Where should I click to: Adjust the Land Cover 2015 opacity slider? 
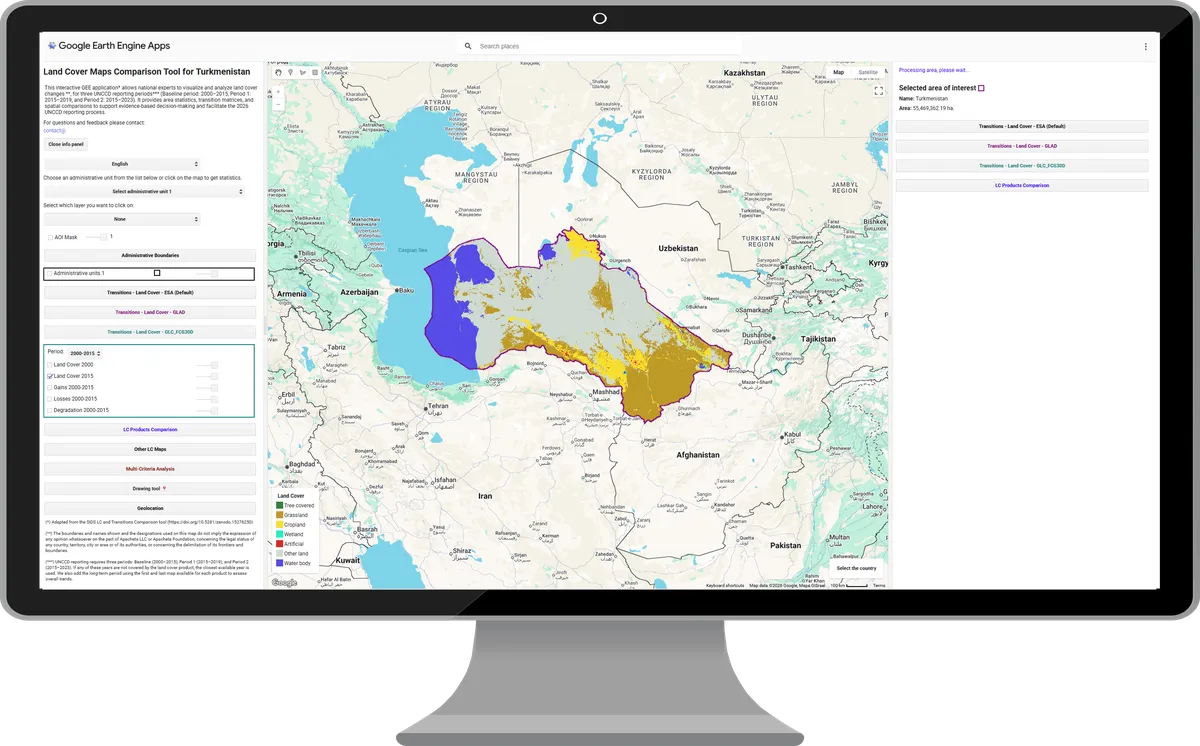coord(207,376)
